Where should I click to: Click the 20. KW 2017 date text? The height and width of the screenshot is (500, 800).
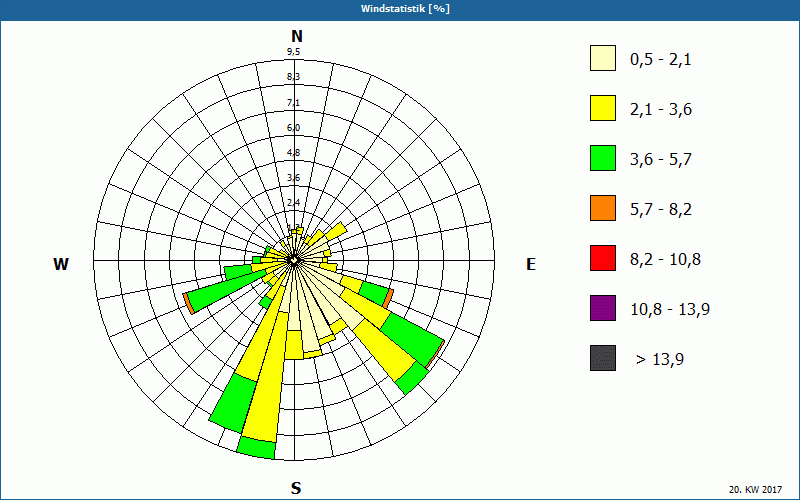(755, 489)
